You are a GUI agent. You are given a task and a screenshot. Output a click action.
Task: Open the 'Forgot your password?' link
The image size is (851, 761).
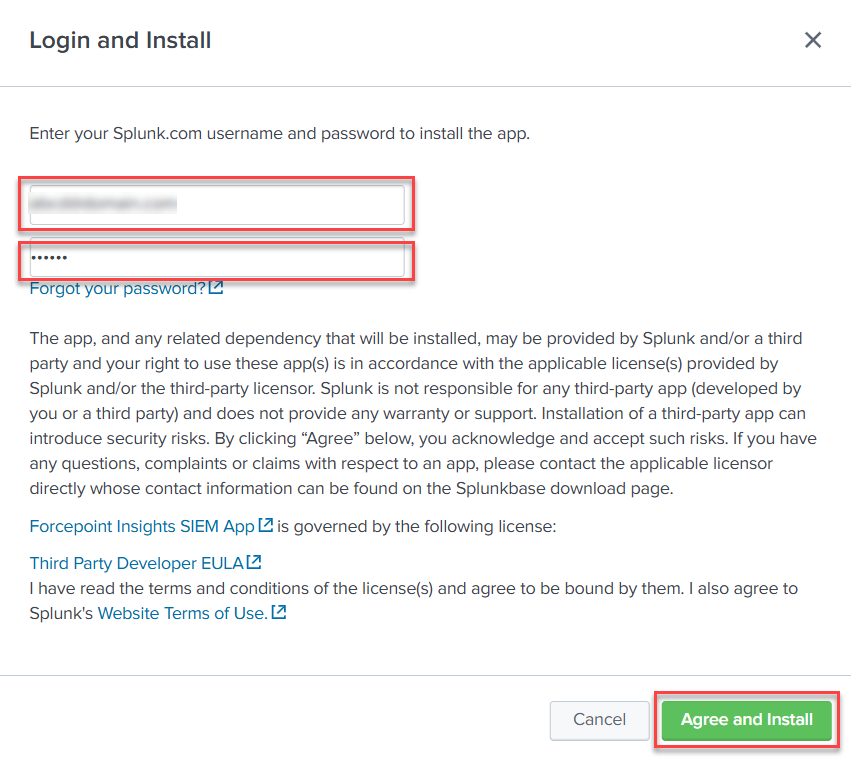coord(117,288)
